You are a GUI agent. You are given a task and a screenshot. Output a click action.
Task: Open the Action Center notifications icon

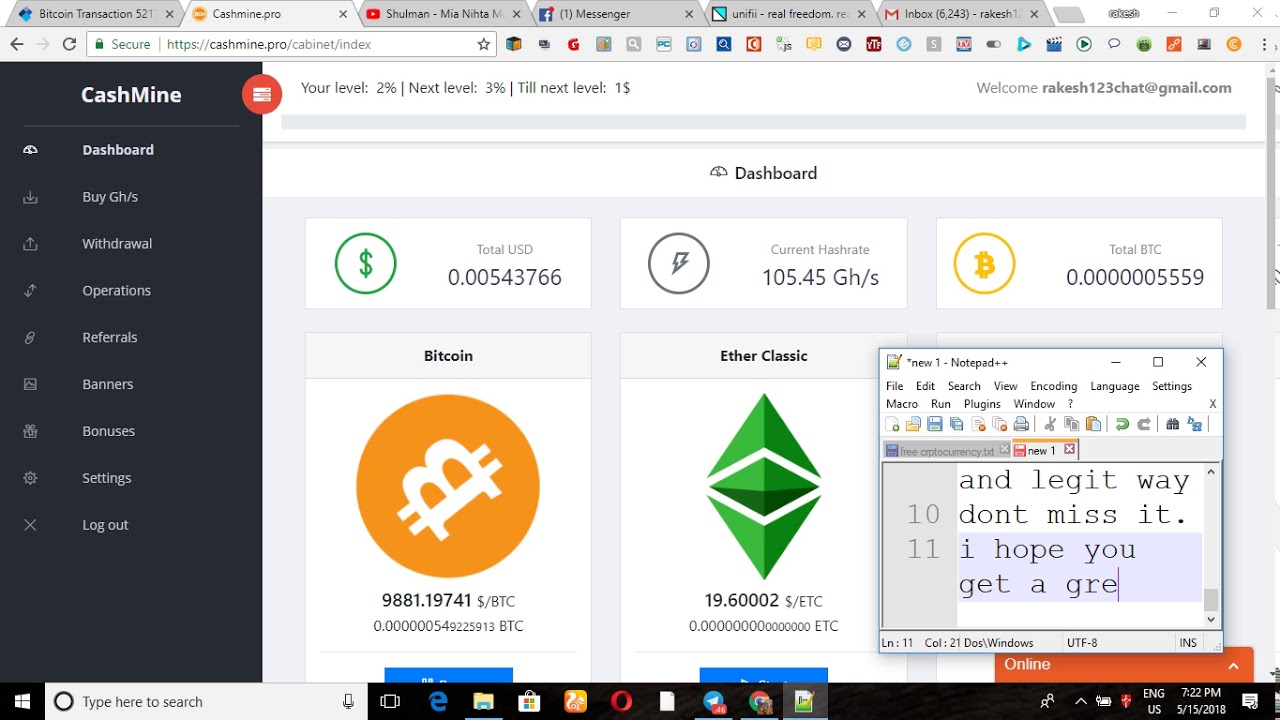click(1250, 701)
